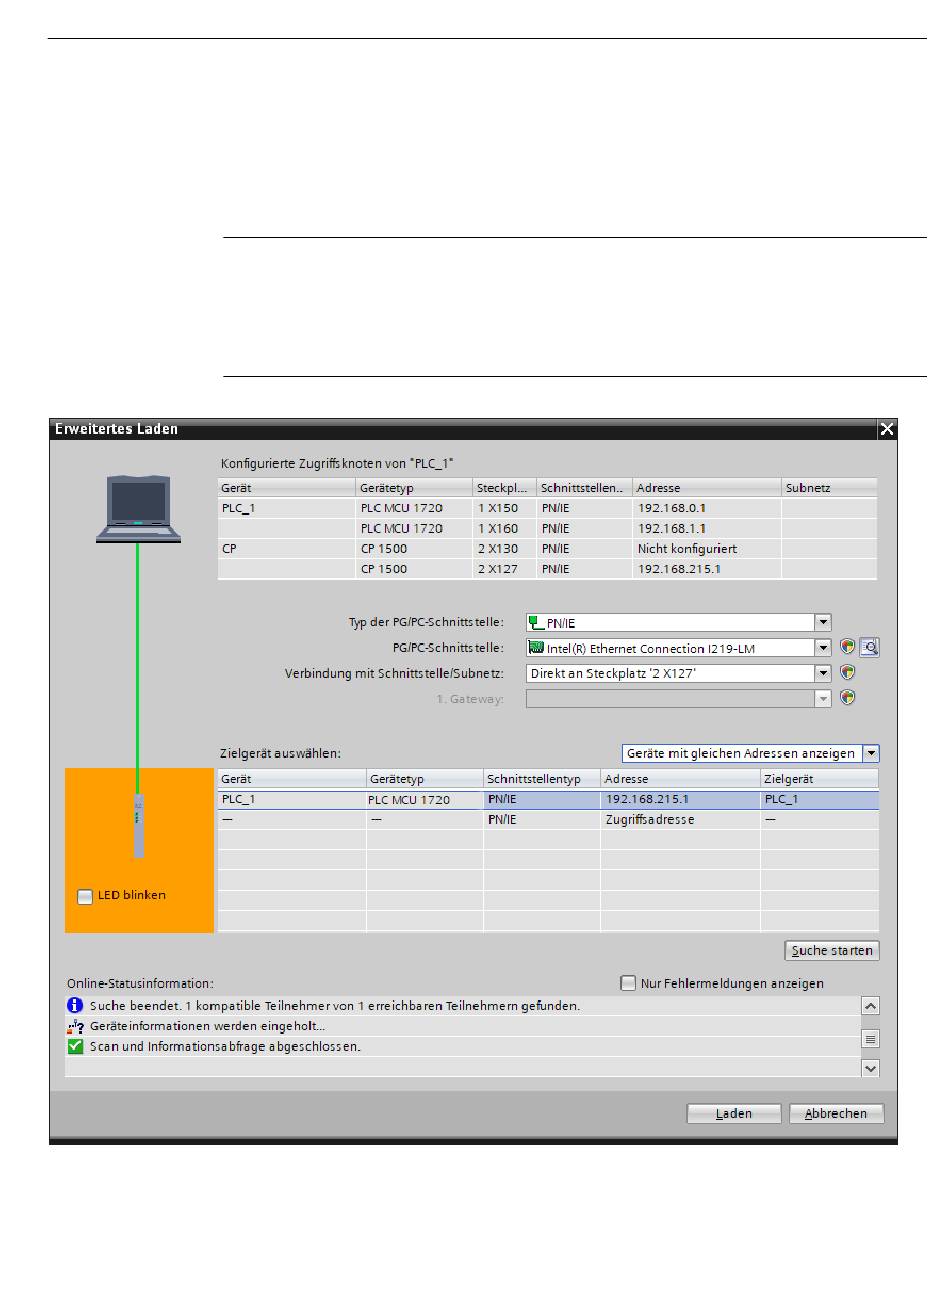This screenshot has height=1301, width=950.
Task: Click the status list scrollbar thumb
Action: tap(871, 1038)
